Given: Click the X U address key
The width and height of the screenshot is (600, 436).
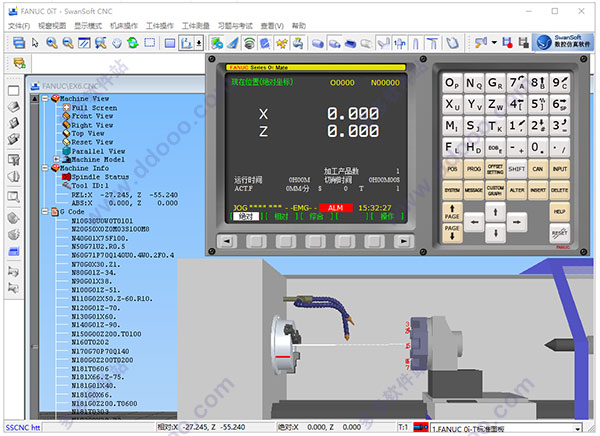Looking at the screenshot, I should coord(452,105).
